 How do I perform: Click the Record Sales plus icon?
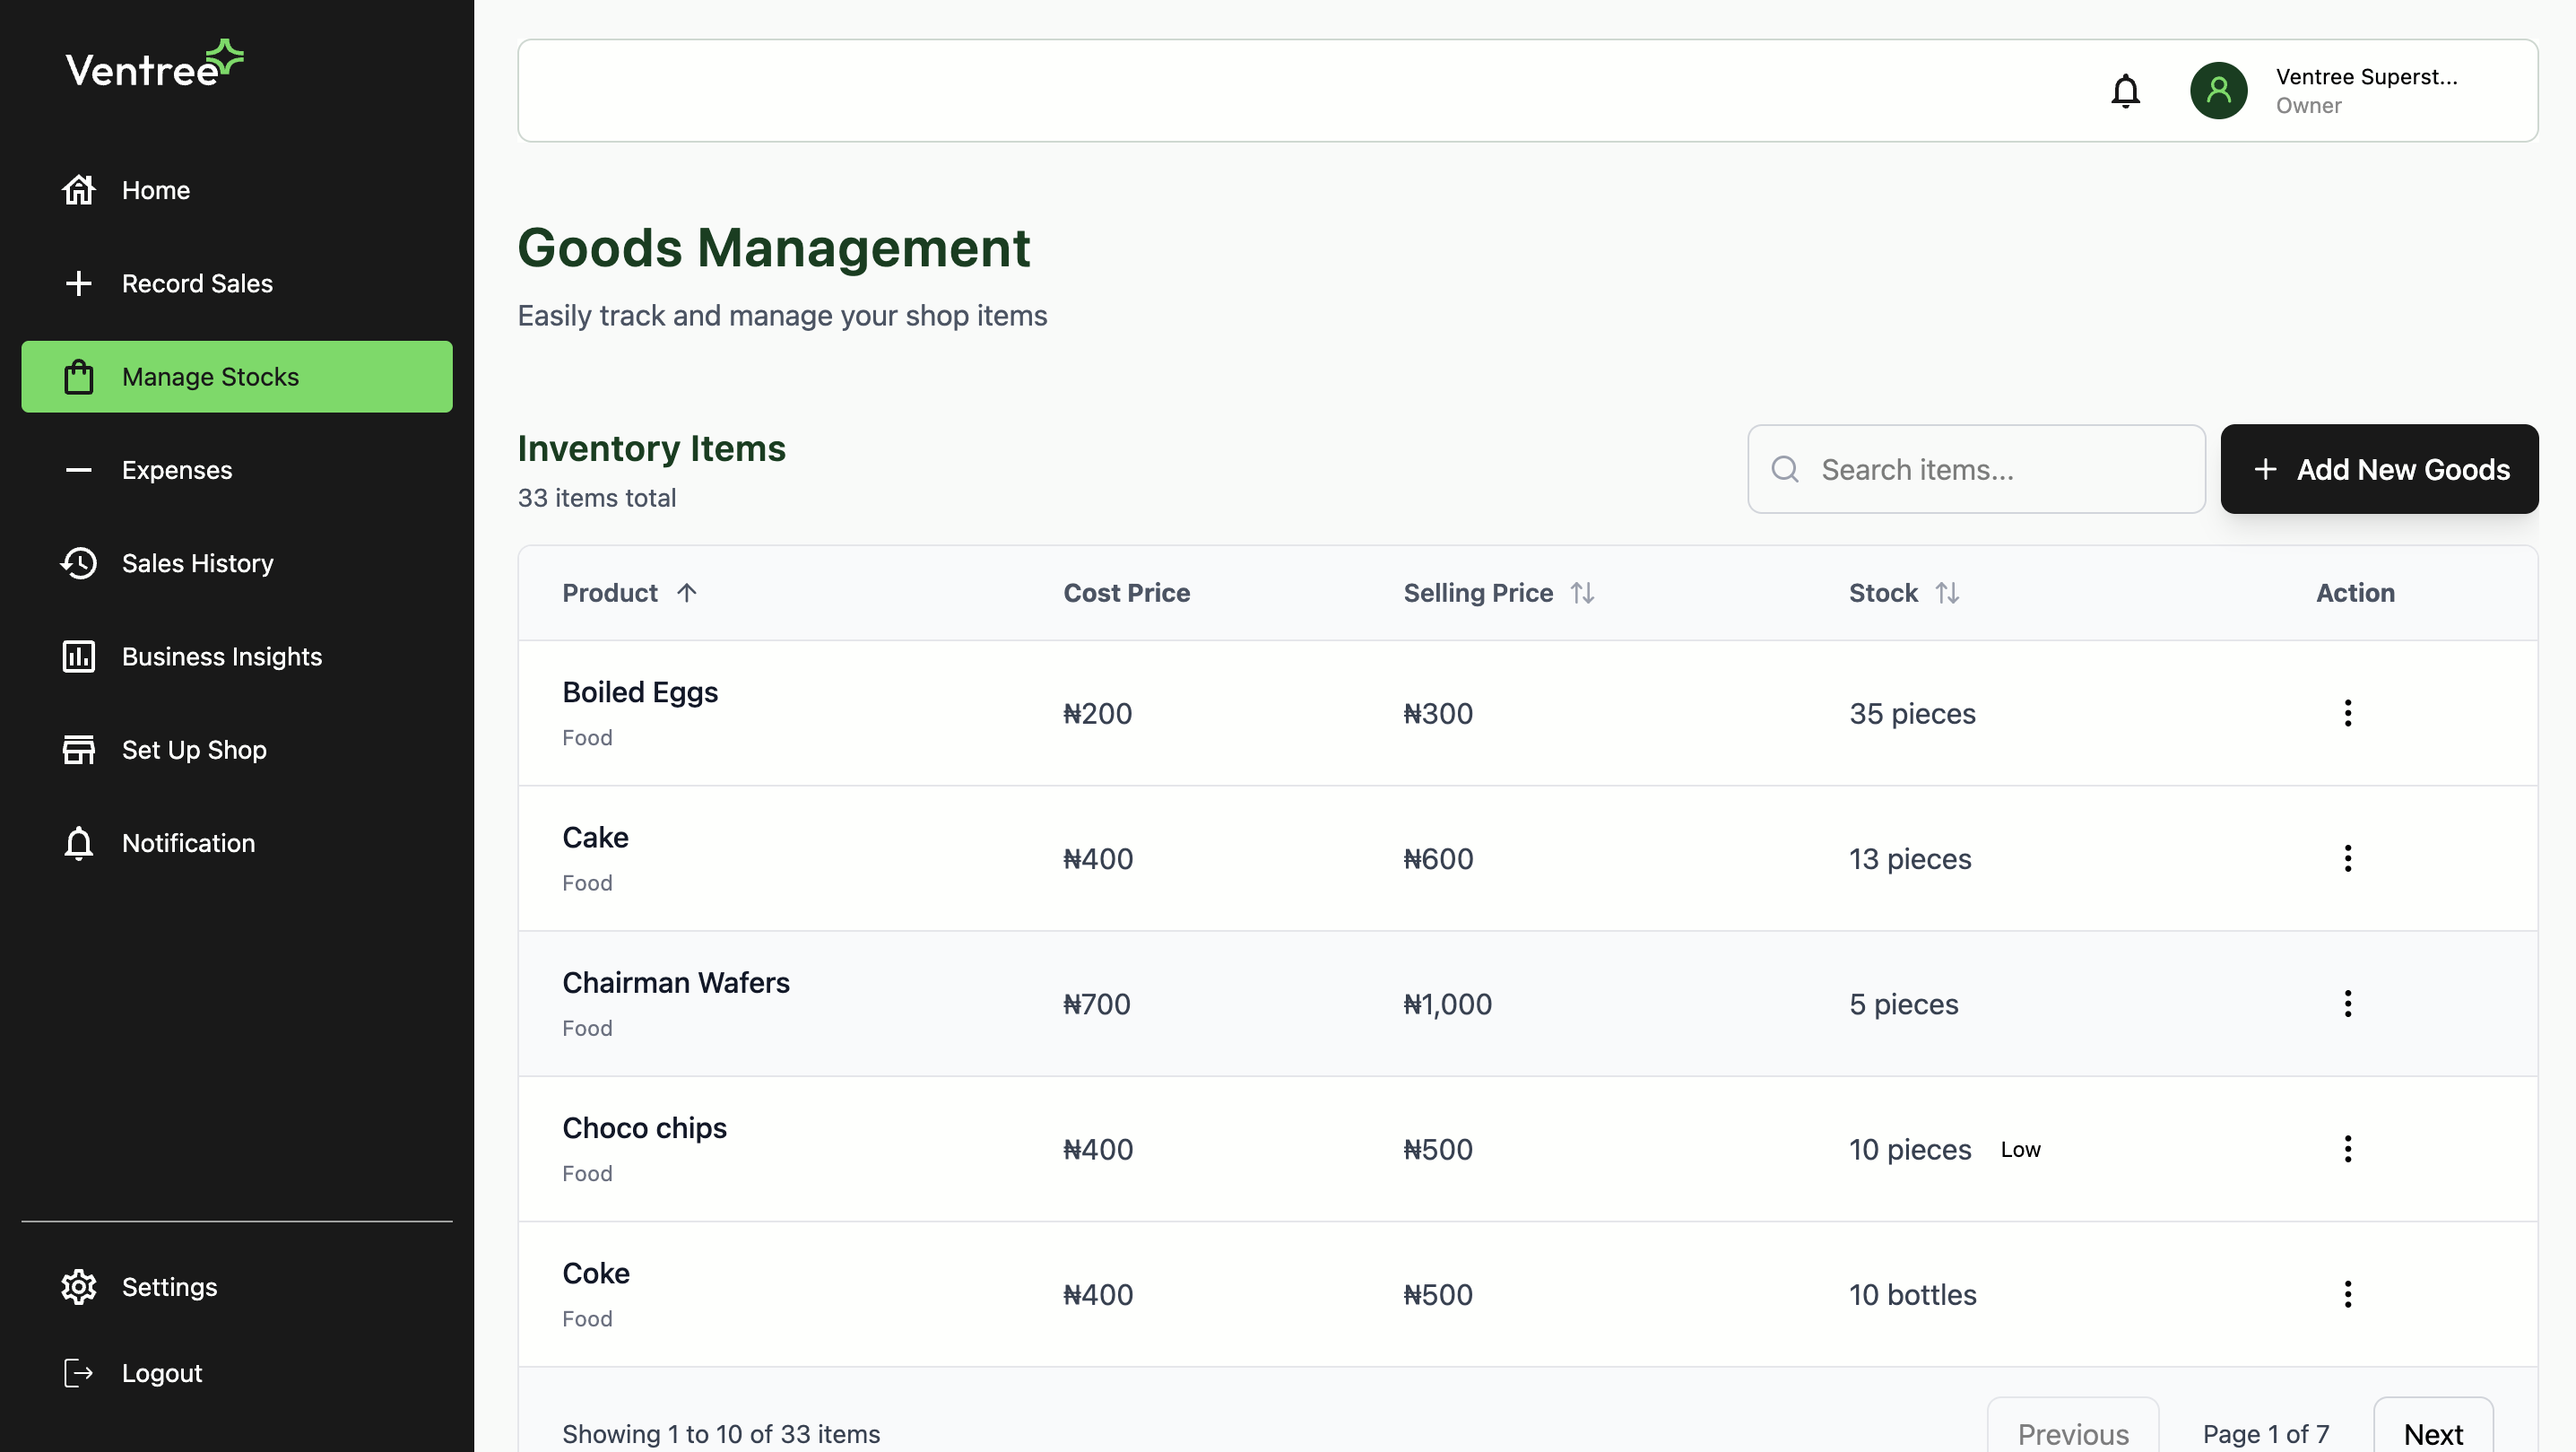79,283
